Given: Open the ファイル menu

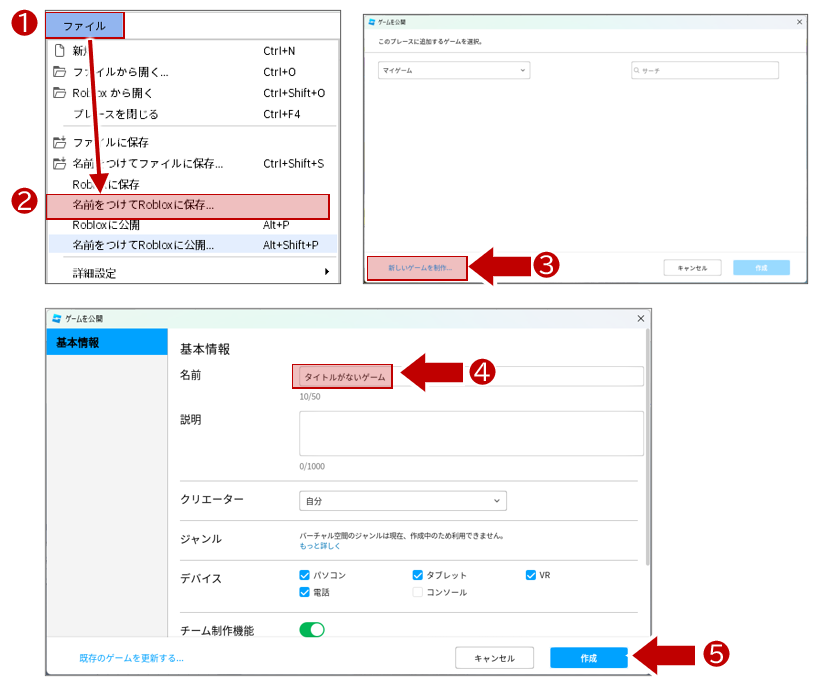Looking at the screenshot, I should (x=85, y=26).
